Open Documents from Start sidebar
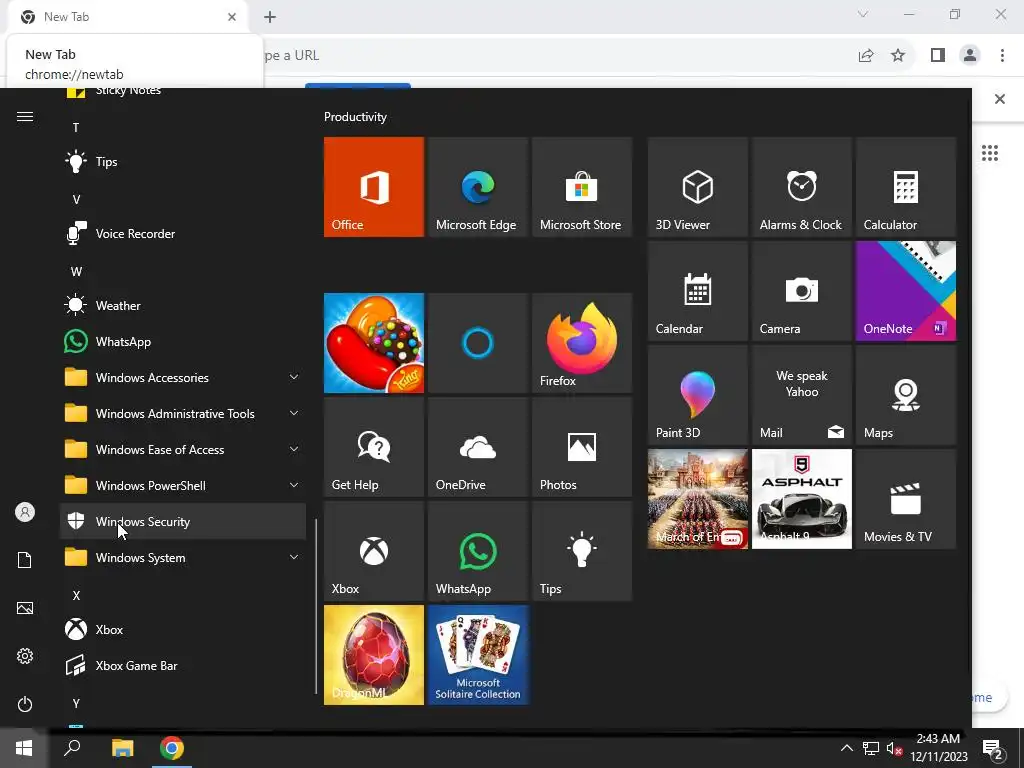This screenshot has width=1024, height=768. tap(25, 560)
